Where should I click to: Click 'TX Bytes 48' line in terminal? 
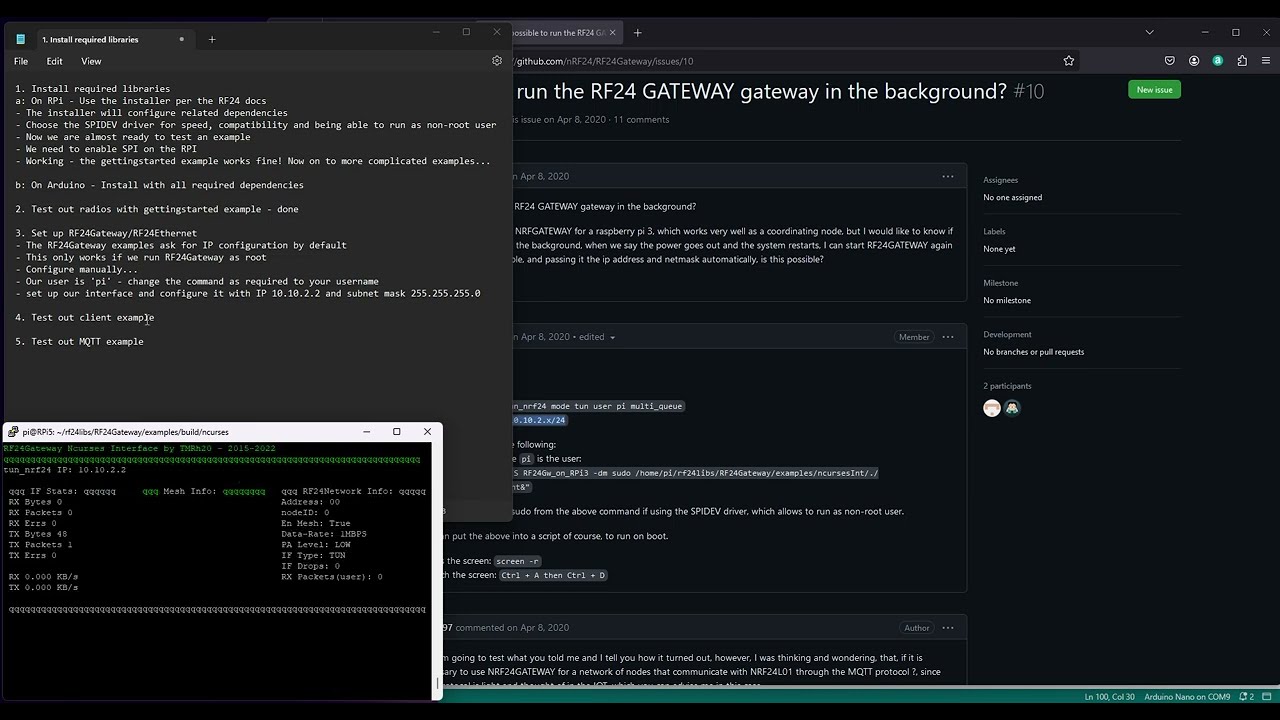(38, 534)
